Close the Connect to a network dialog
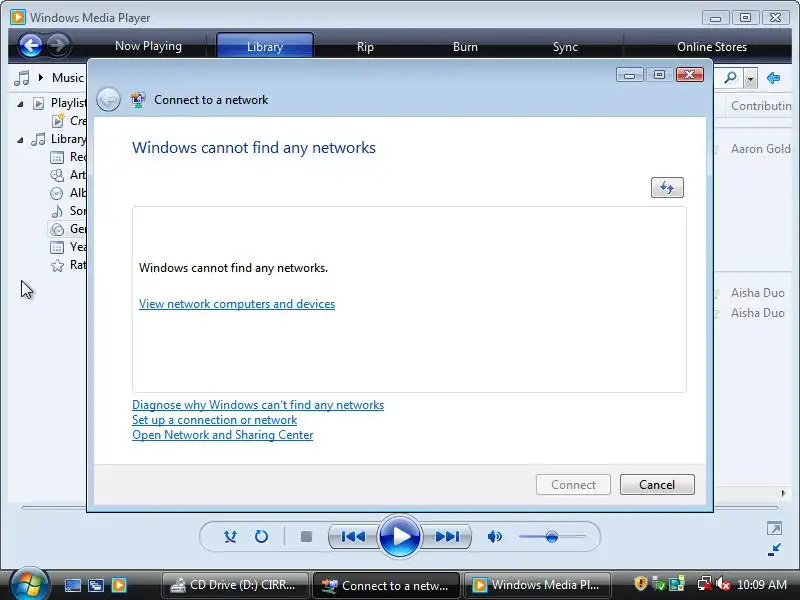 [689, 75]
